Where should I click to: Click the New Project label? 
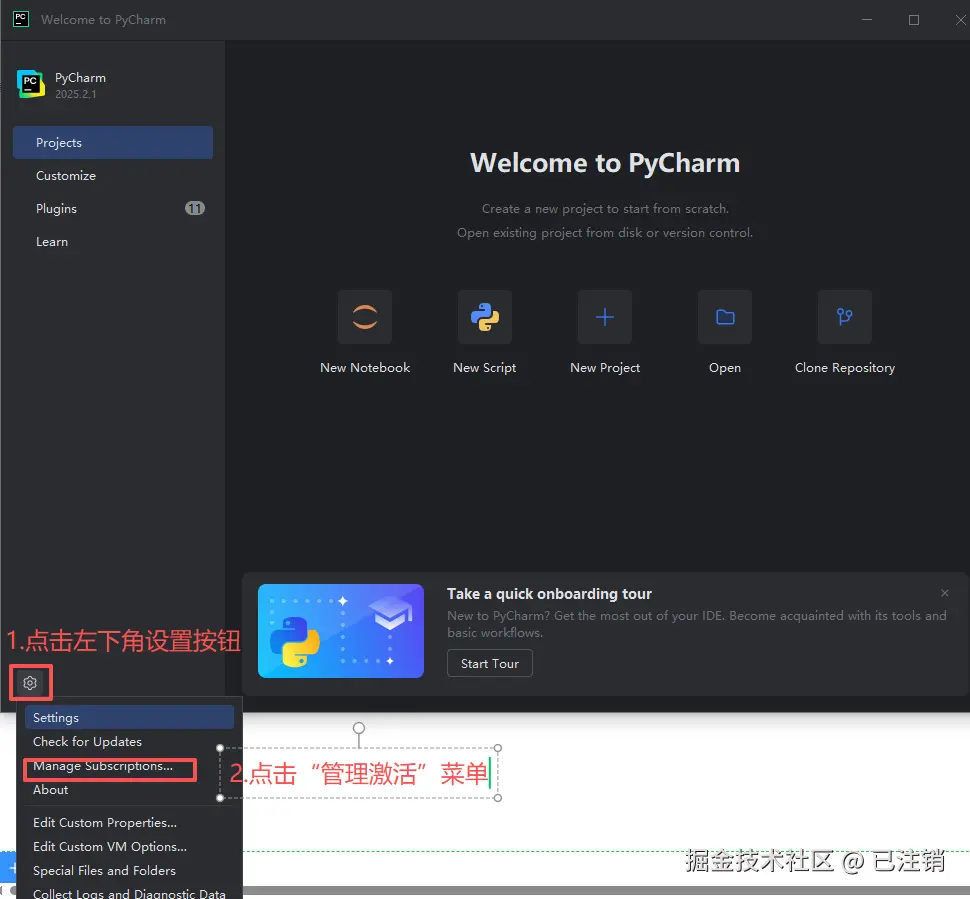click(x=604, y=368)
